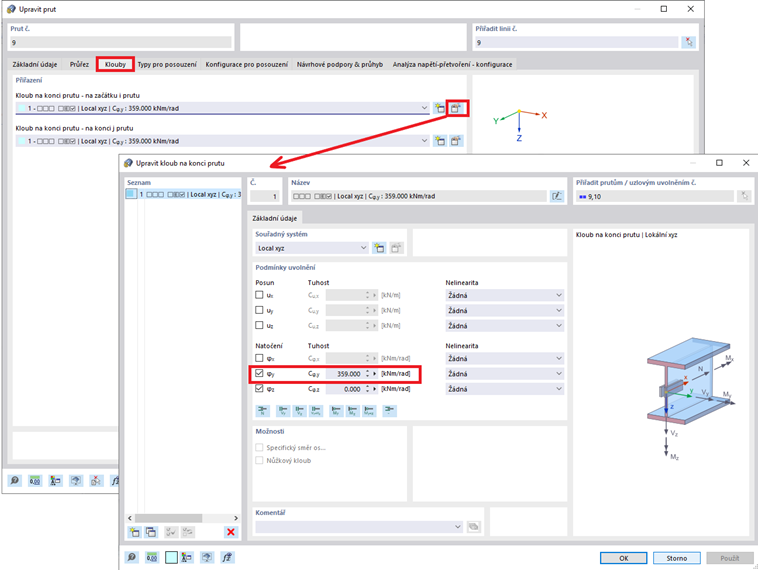Click the Vz shear release icon
Viewport: 760px width, 570px height.
coord(300,411)
